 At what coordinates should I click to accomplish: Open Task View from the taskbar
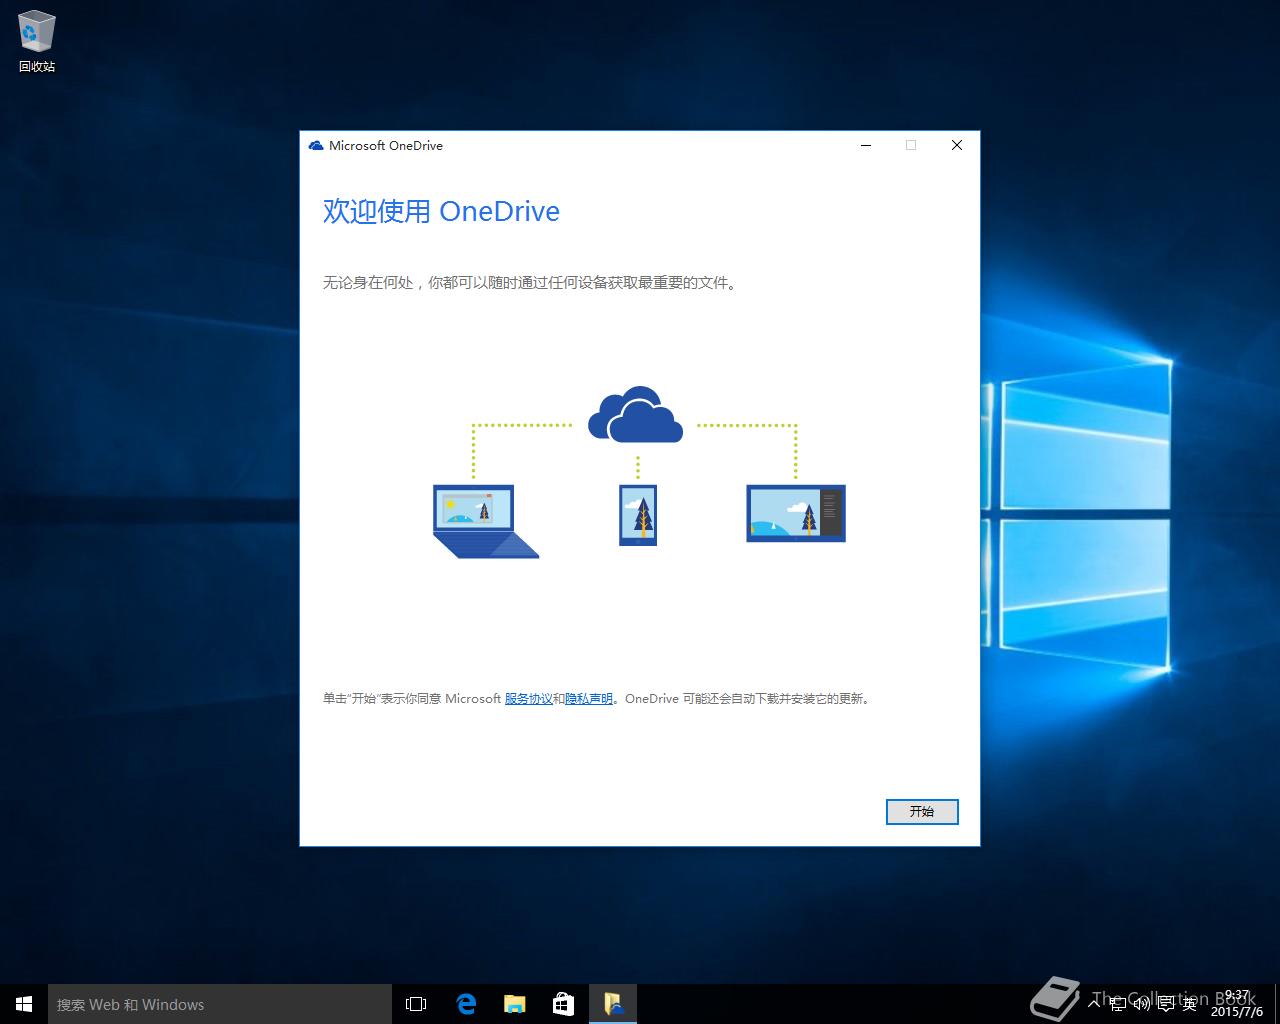point(416,1004)
